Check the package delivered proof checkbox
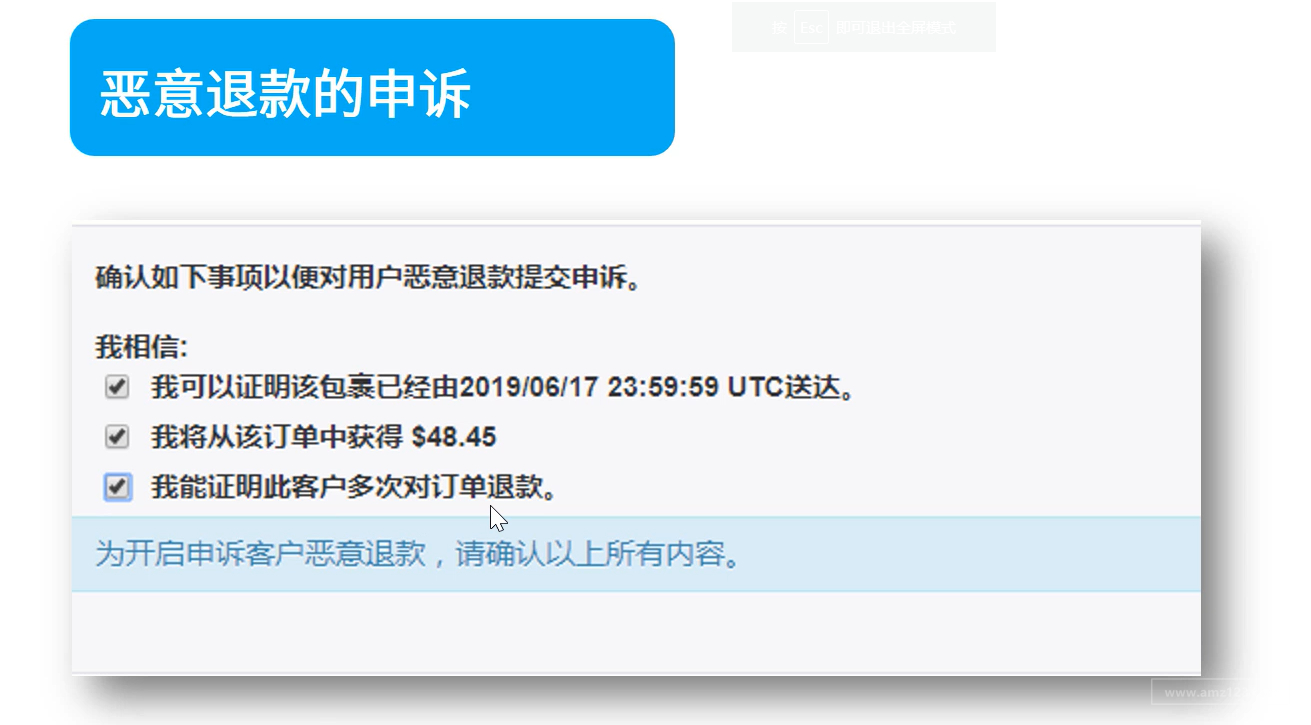Image resolution: width=1311 pixels, height=725 pixels. (x=117, y=387)
